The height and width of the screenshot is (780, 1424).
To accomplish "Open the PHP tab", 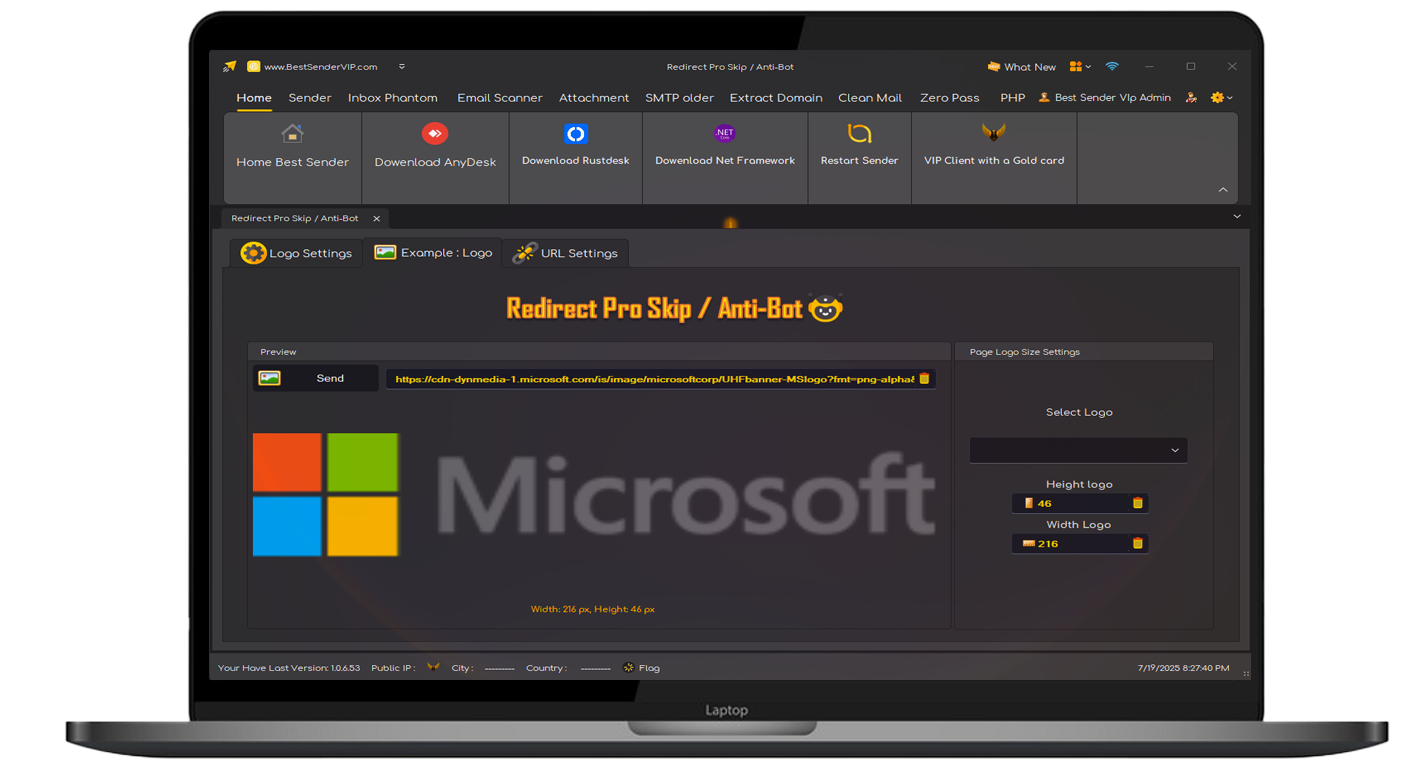I will (1013, 98).
